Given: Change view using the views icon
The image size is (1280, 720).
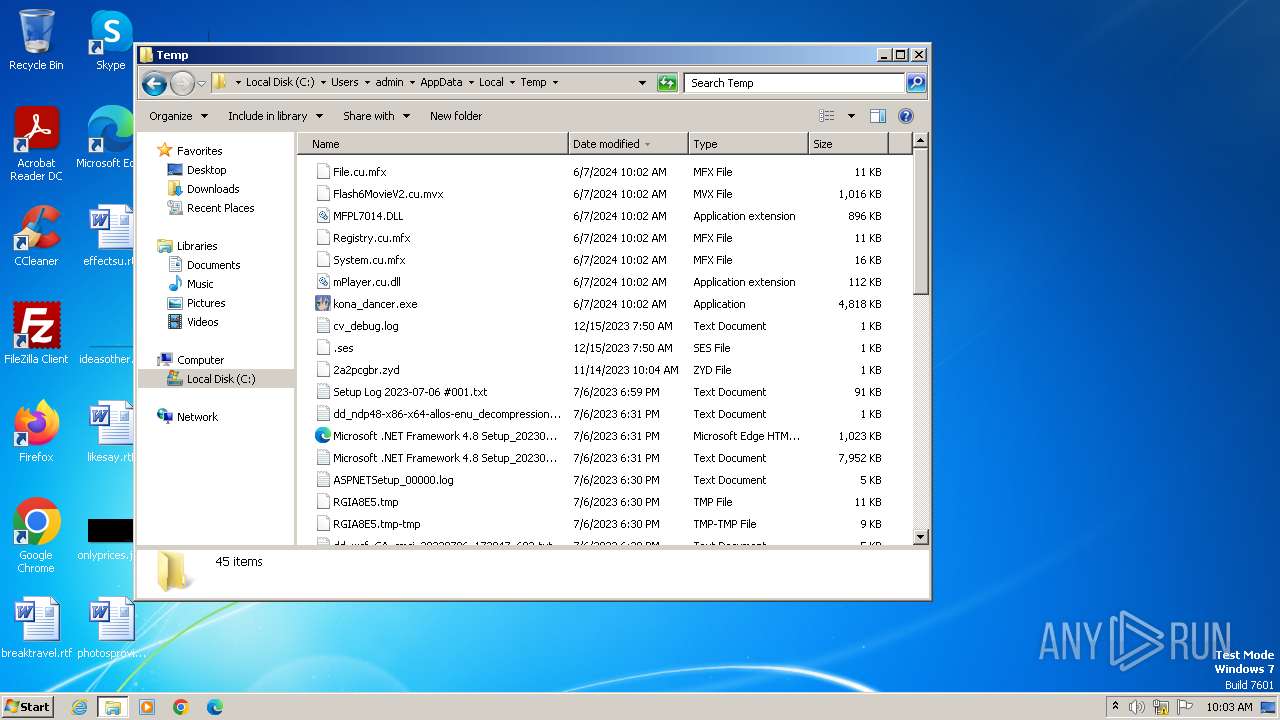Looking at the screenshot, I should pos(826,116).
